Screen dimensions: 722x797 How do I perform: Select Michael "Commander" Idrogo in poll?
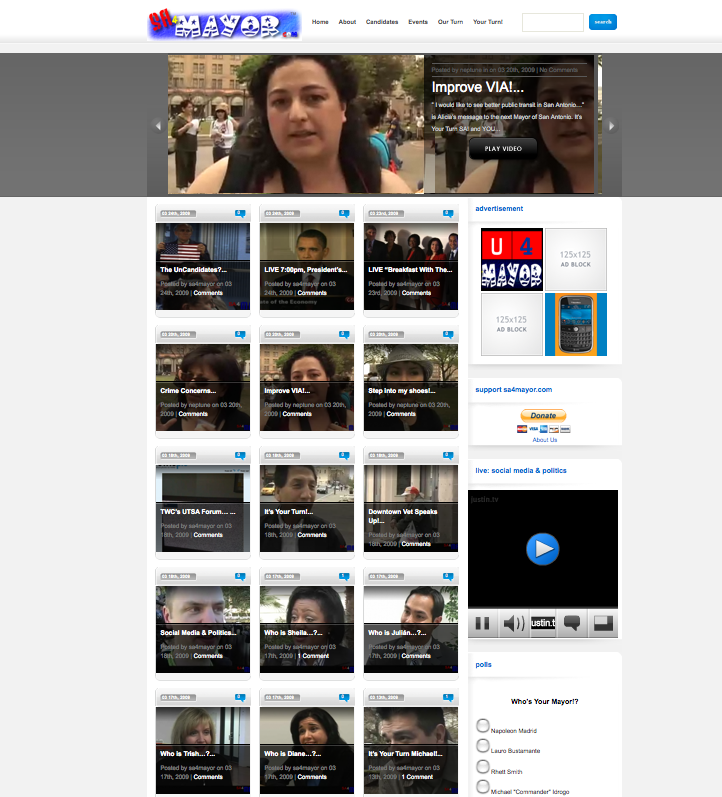pos(483,786)
